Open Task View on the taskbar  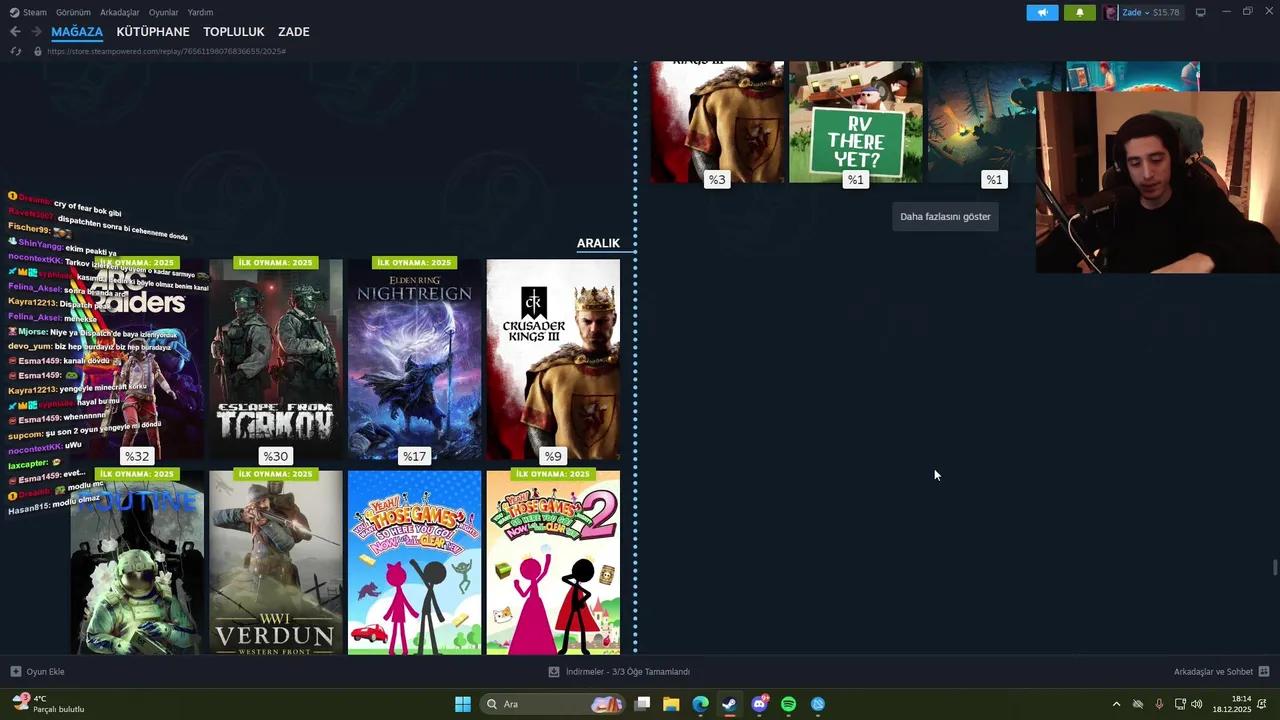pyautogui.click(x=642, y=704)
